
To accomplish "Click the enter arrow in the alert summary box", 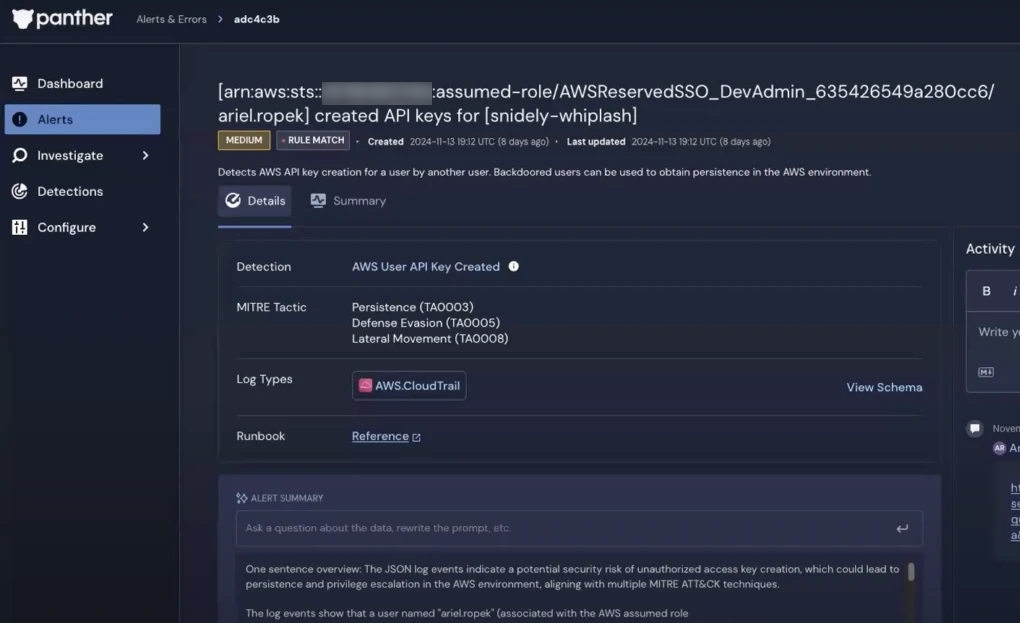I will point(902,528).
